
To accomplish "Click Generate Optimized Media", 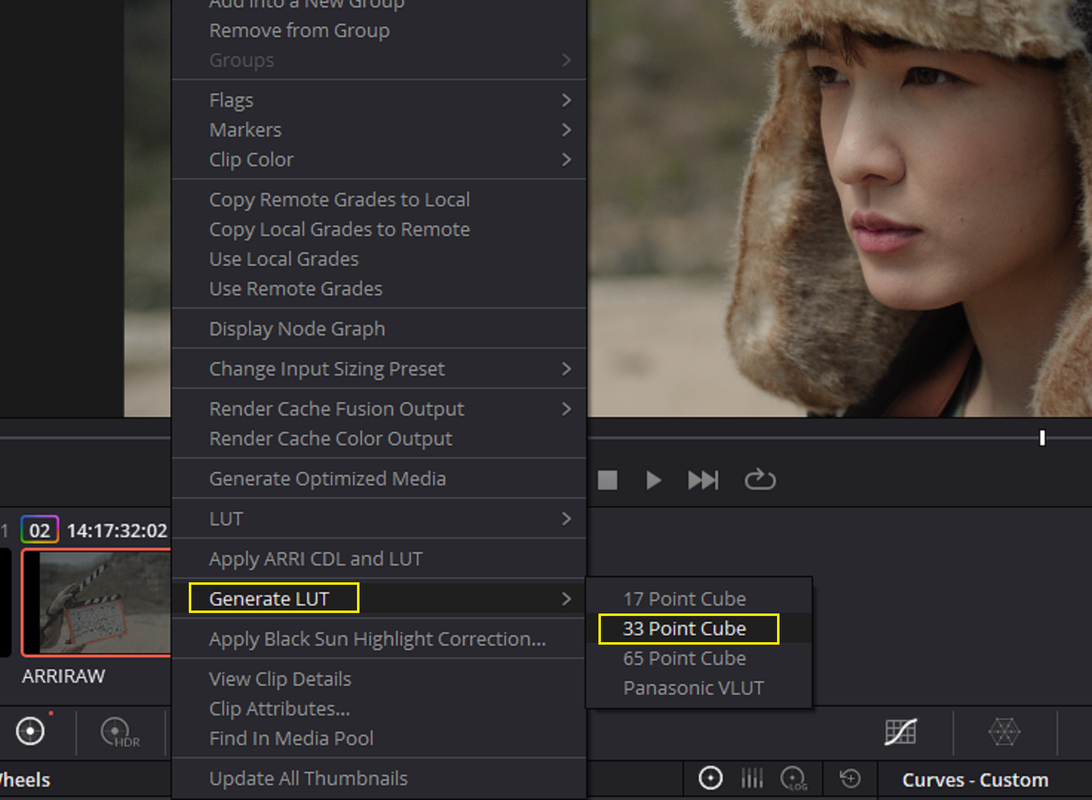I will (379, 479).
